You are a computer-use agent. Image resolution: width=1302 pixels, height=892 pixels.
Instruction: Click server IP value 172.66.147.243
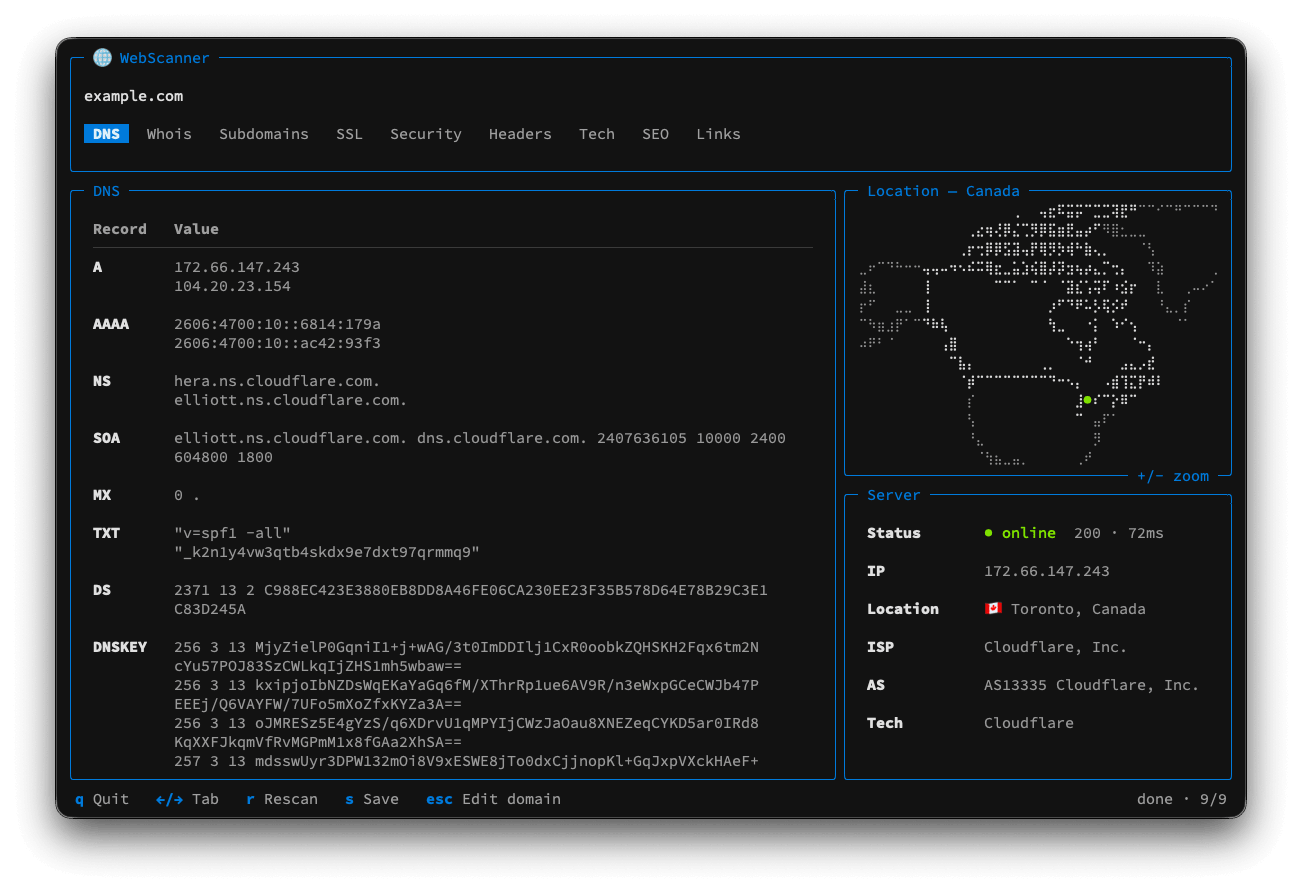1047,571
